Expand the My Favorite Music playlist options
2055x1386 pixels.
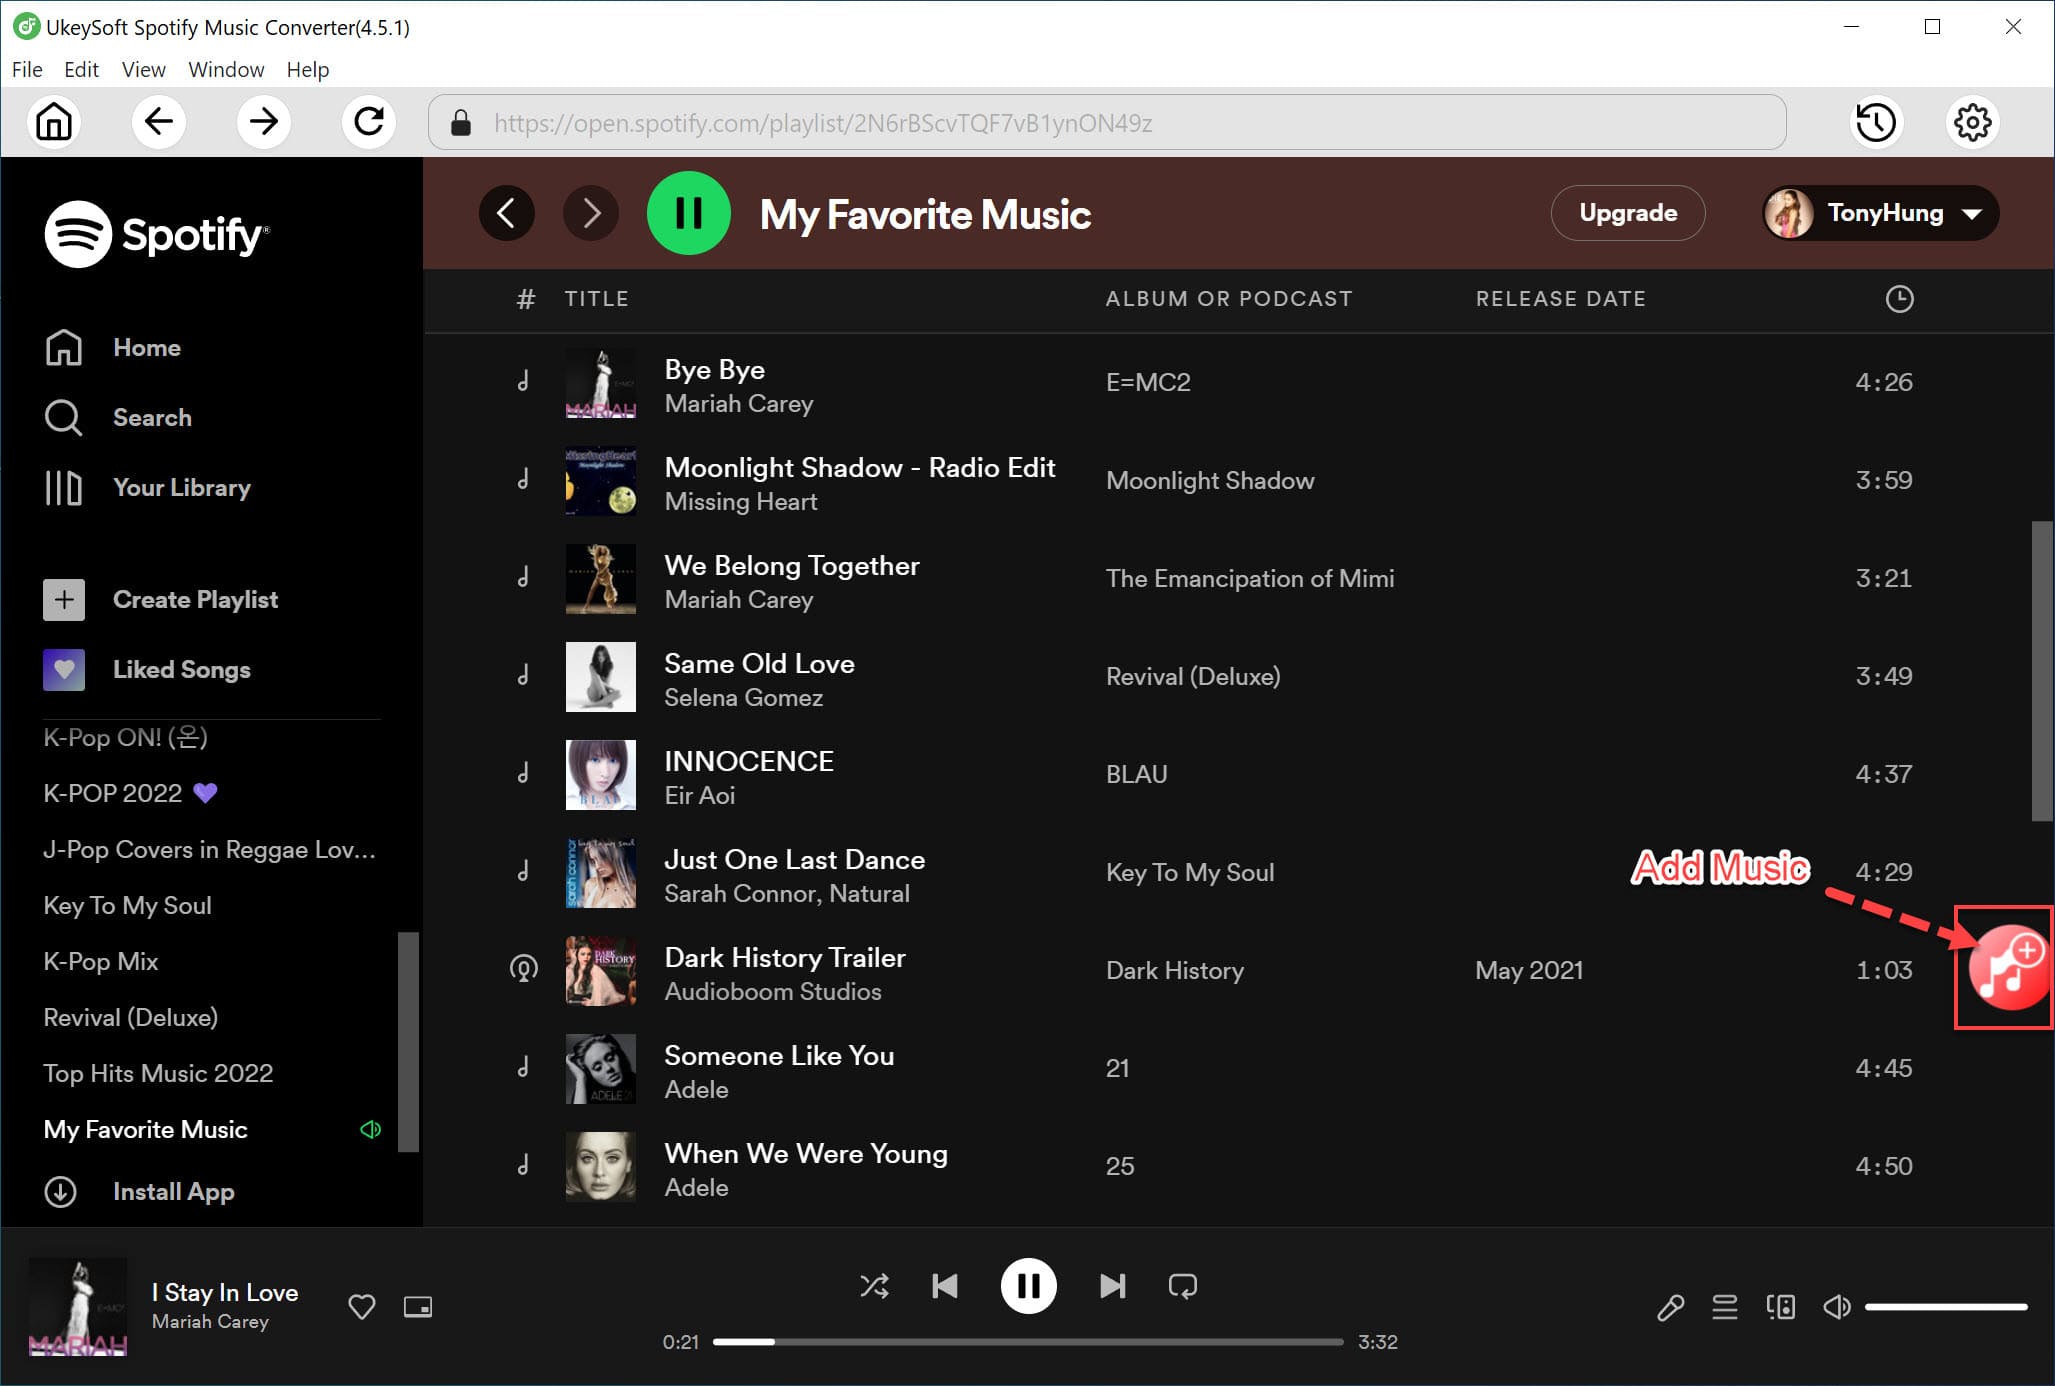[x=144, y=1128]
